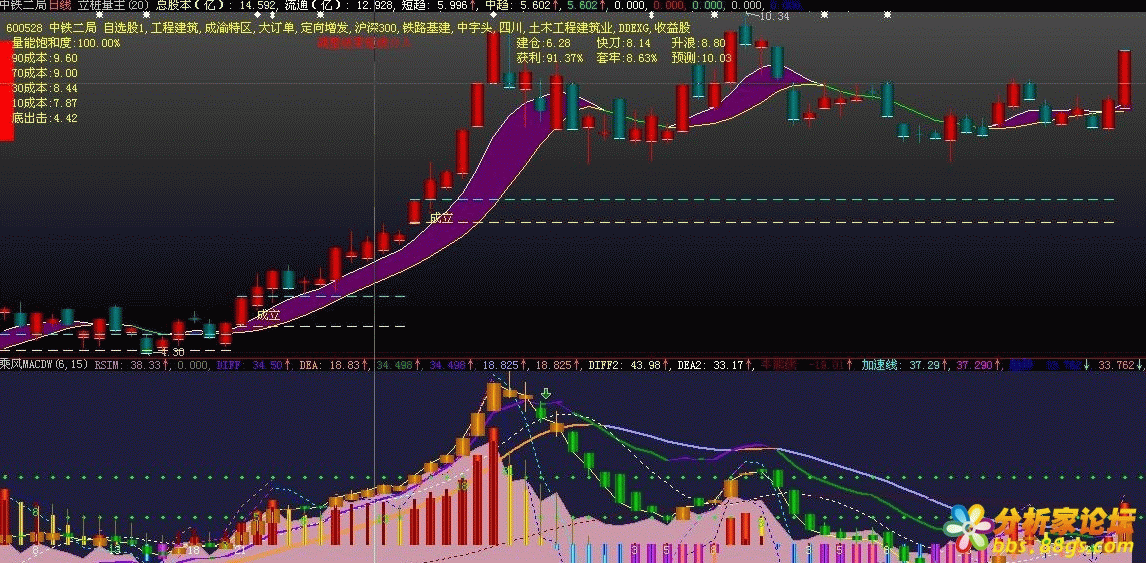Screen dimensions: 1146x563
Task: Click the DIFF2 43.98 reading
Action: pyautogui.click(x=629, y=364)
